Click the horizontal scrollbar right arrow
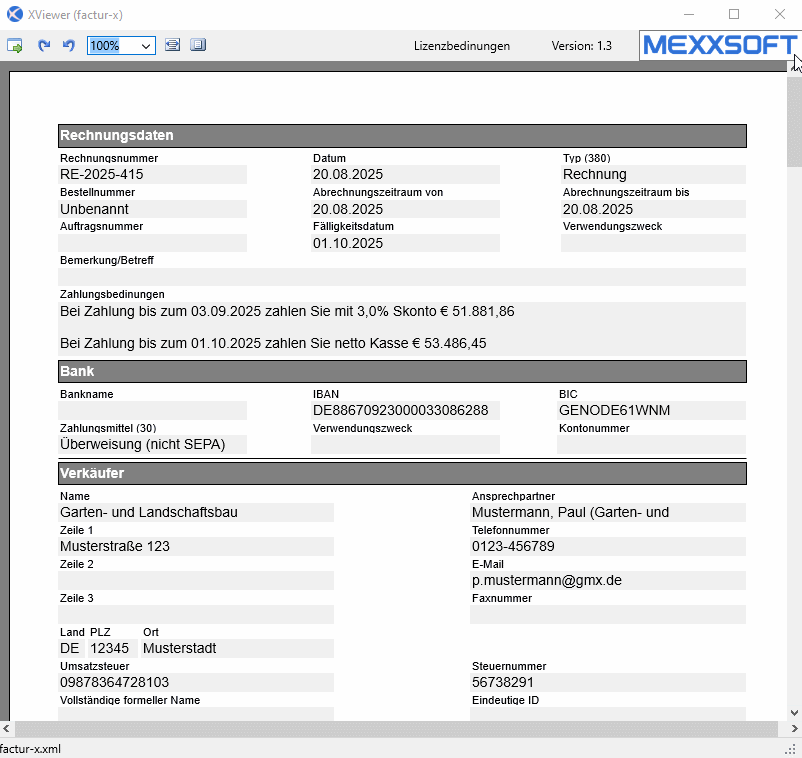 point(794,728)
